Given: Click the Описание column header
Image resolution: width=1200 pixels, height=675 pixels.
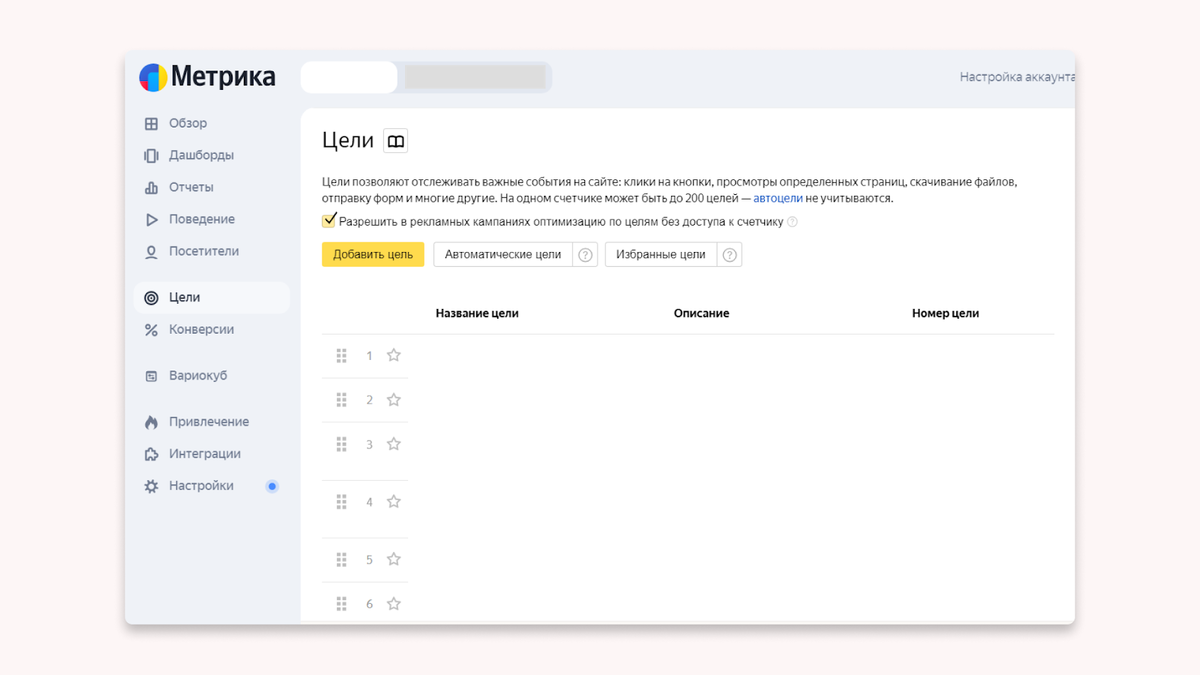Looking at the screenshot, I should 701,313.
